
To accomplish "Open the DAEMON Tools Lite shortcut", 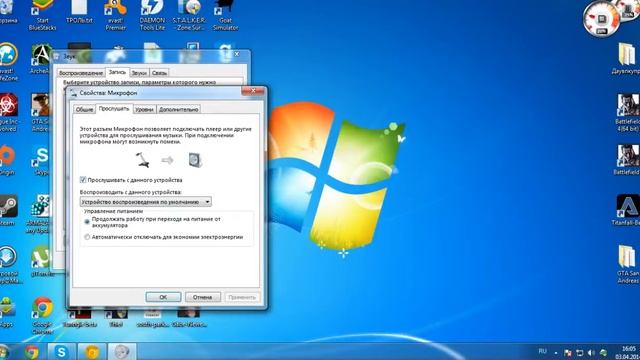I will tap(152, 16).
